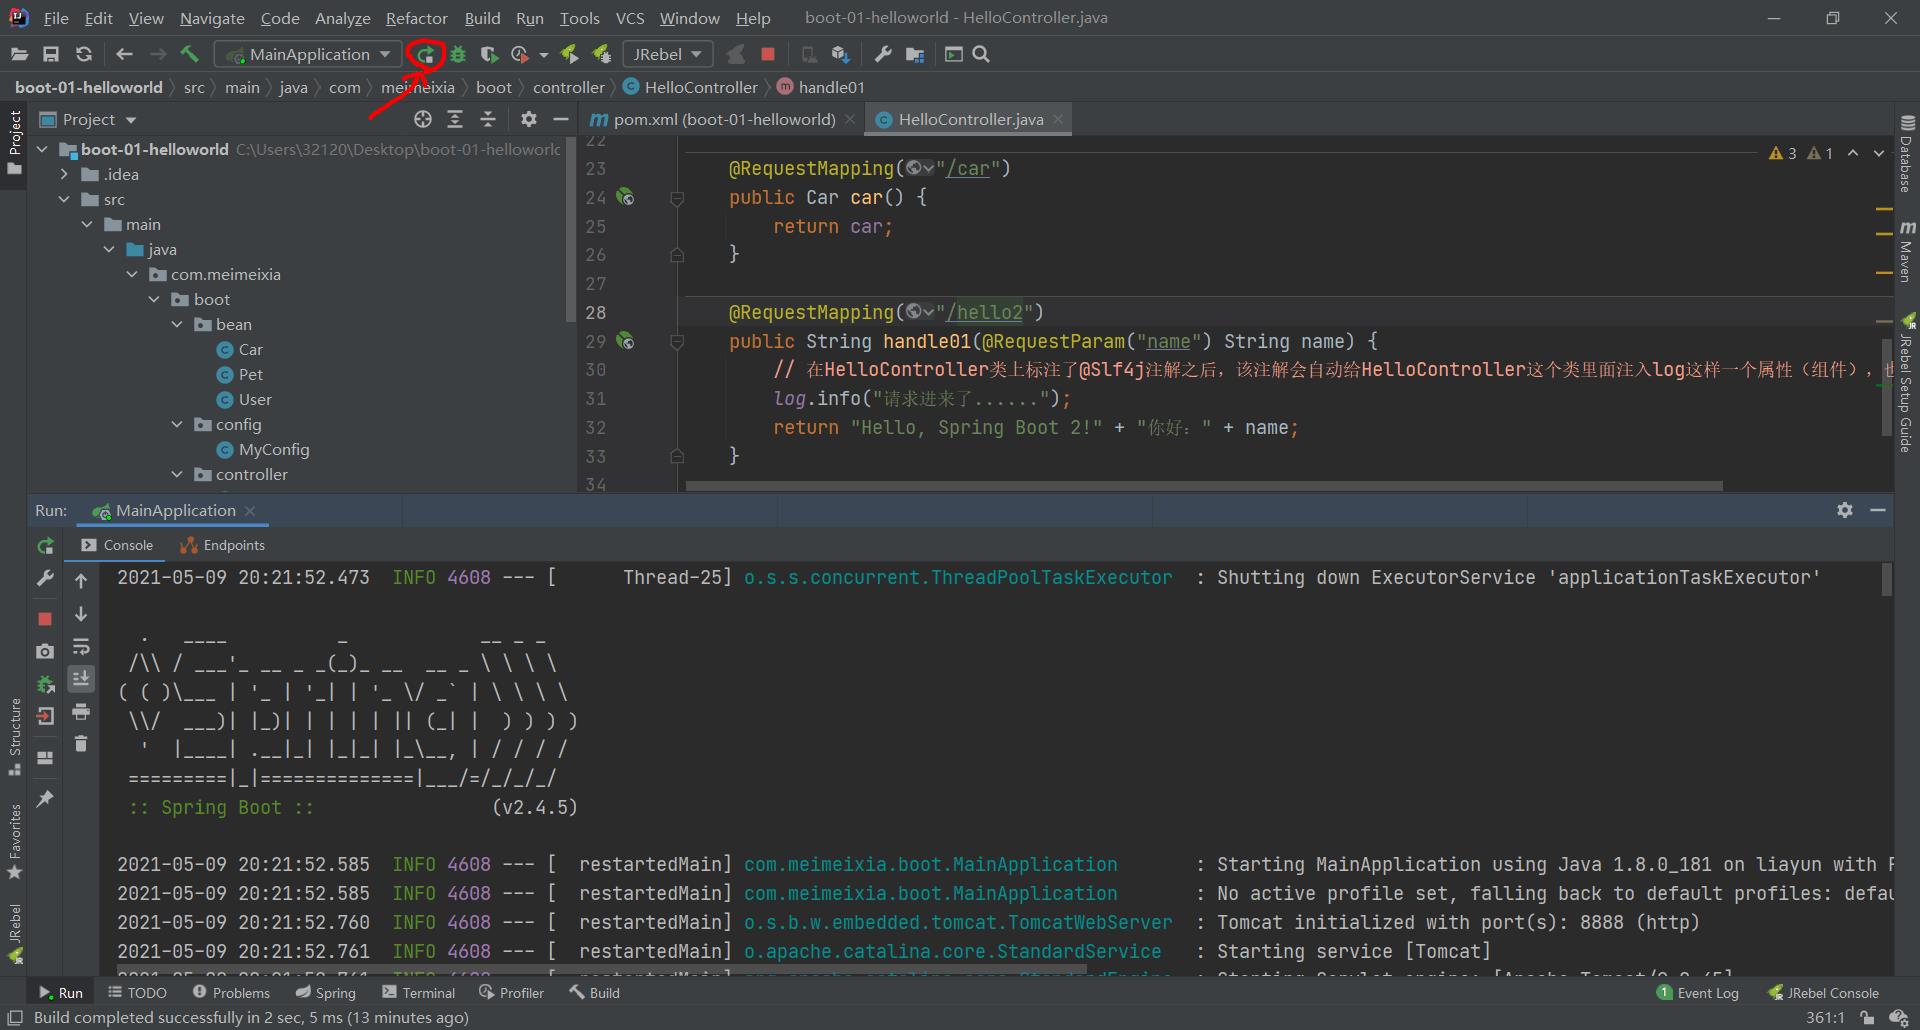1920x1030 pixels.
Task: Synchronize files using the reload icon
Action: tap(84, 54)
